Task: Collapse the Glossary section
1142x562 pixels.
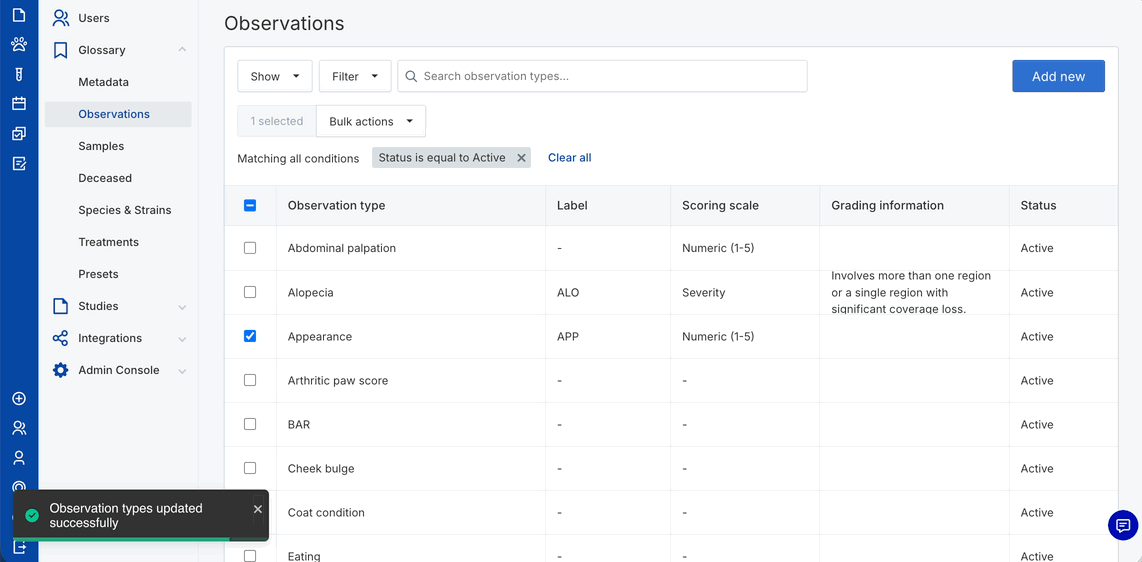Action: click(x=182, y=50)
